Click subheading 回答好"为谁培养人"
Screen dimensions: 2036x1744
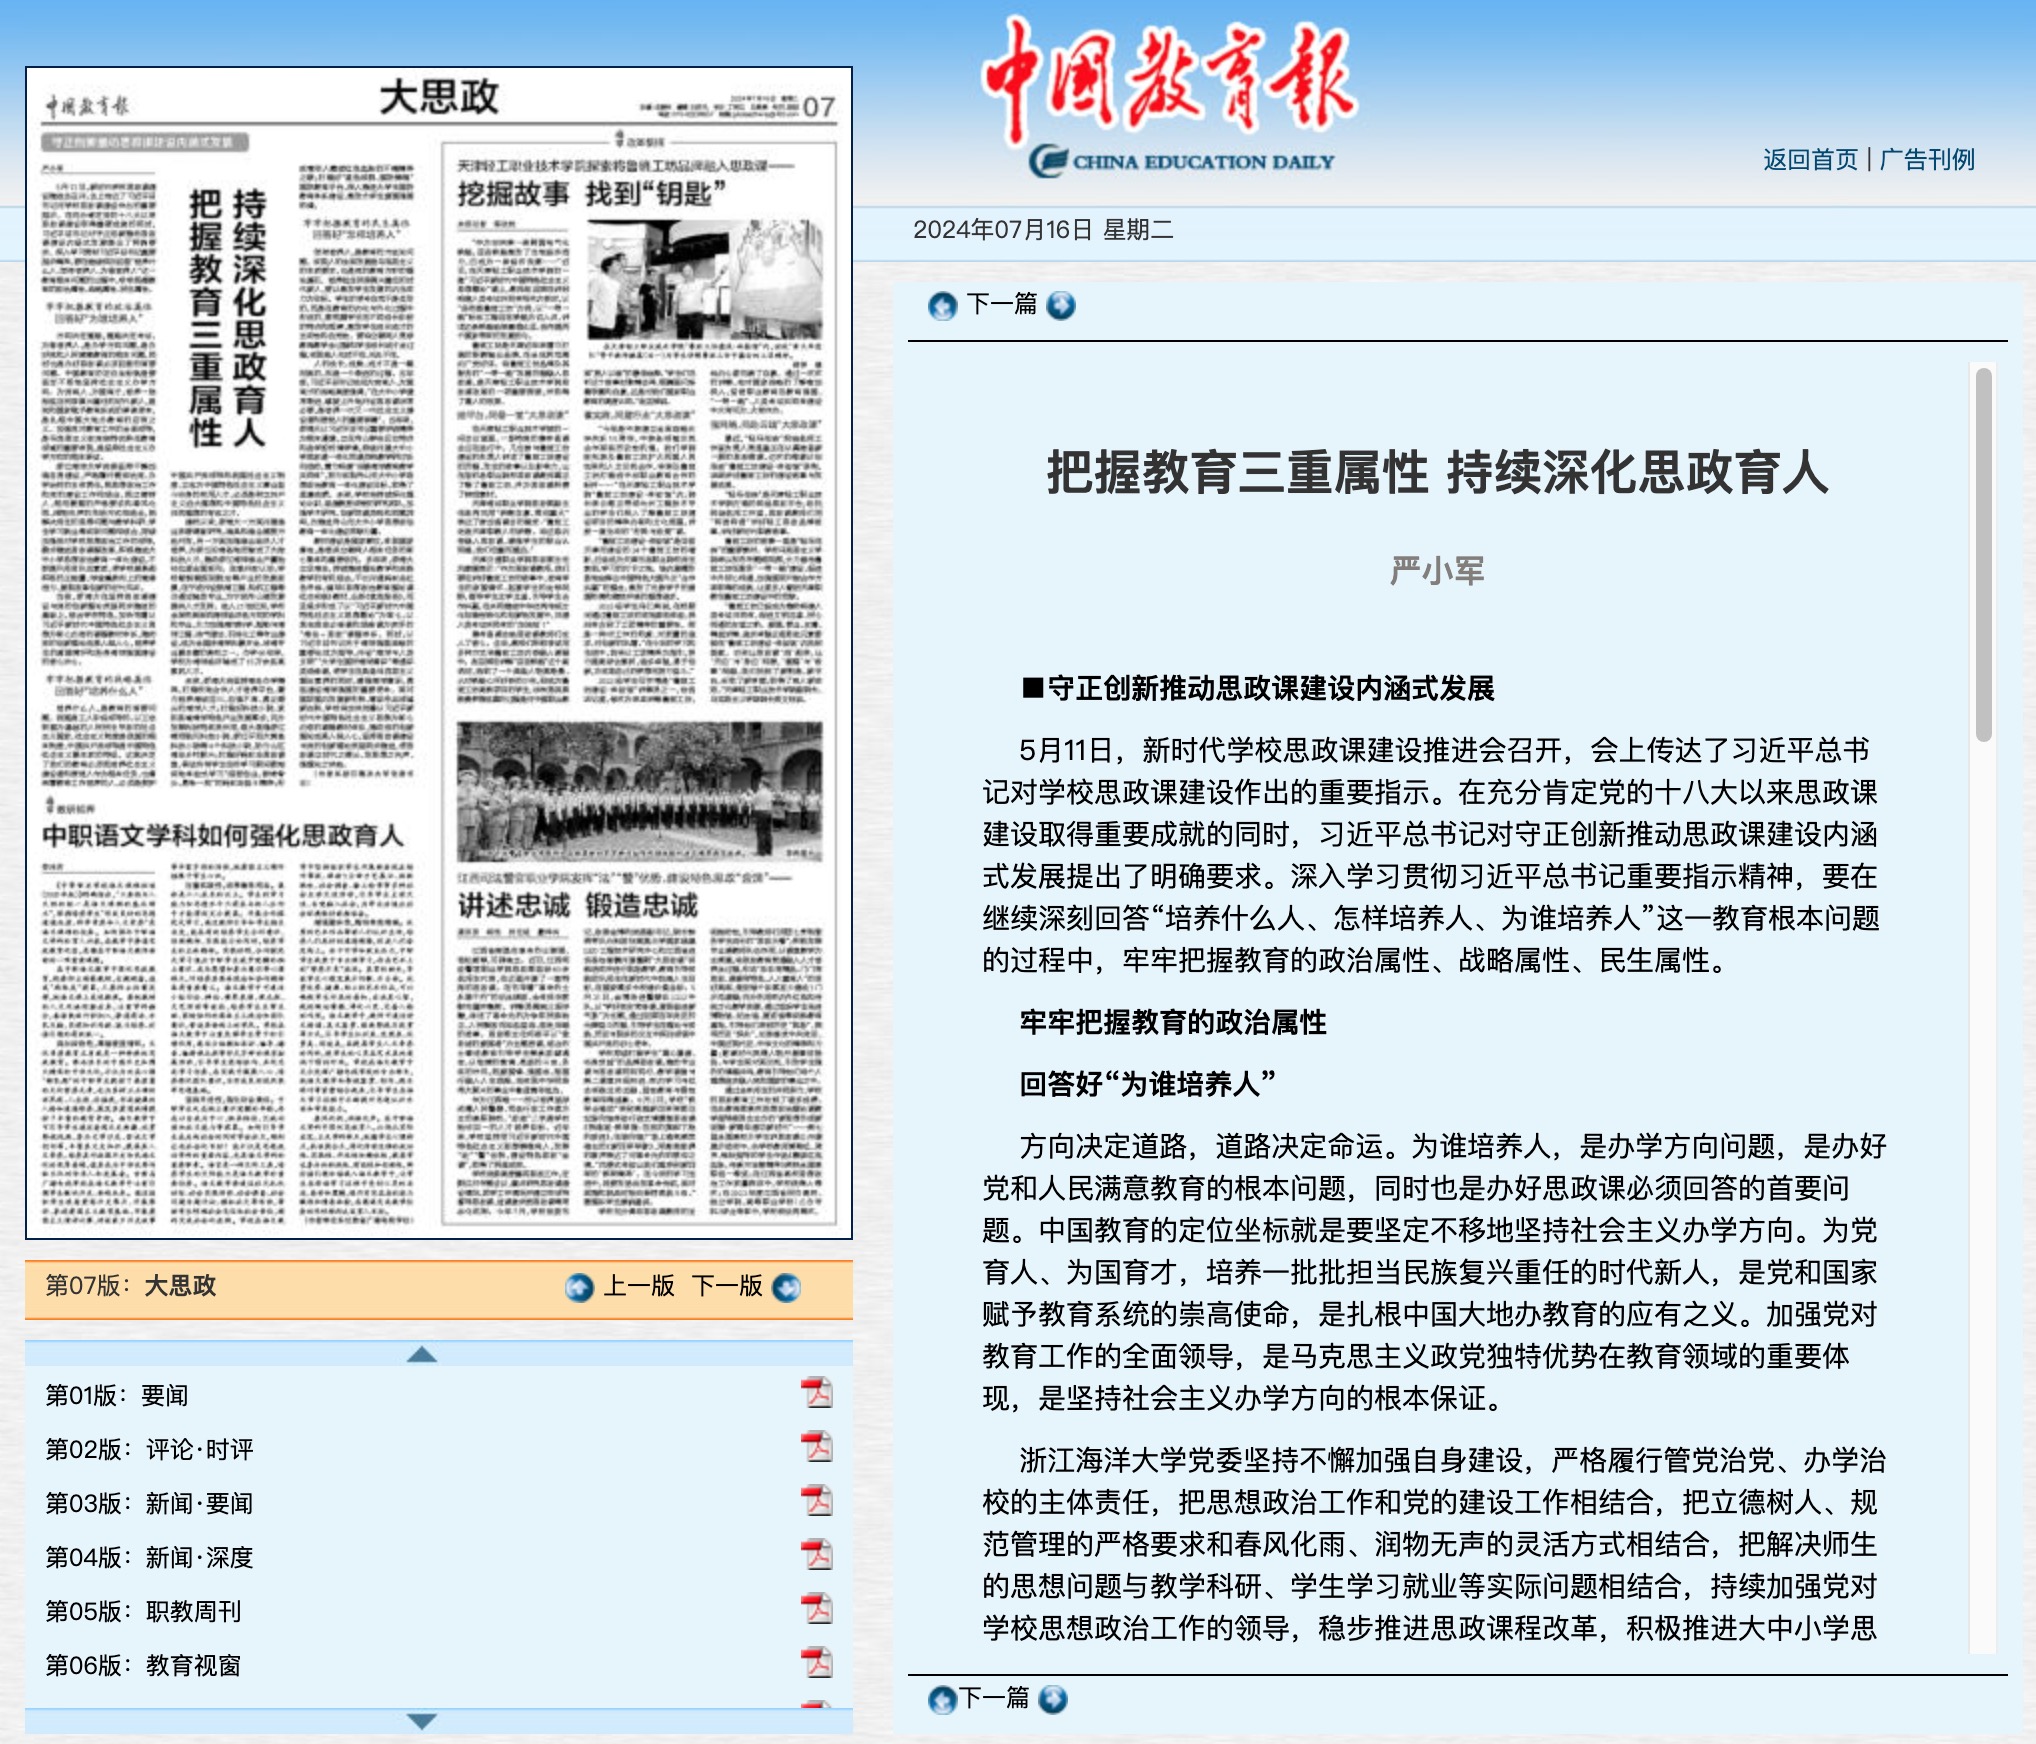coord(1147,1084)
